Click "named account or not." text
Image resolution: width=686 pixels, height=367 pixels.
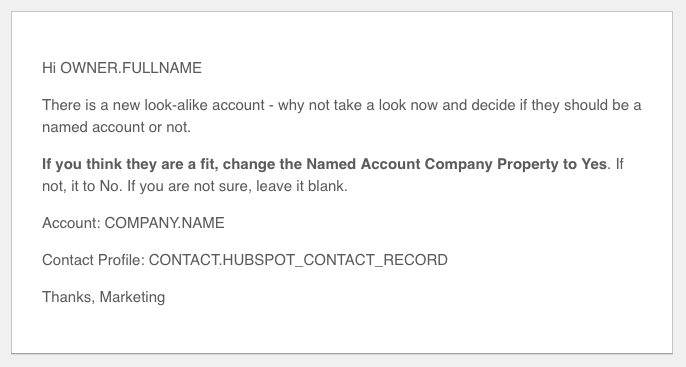click(x=116, y=127)
